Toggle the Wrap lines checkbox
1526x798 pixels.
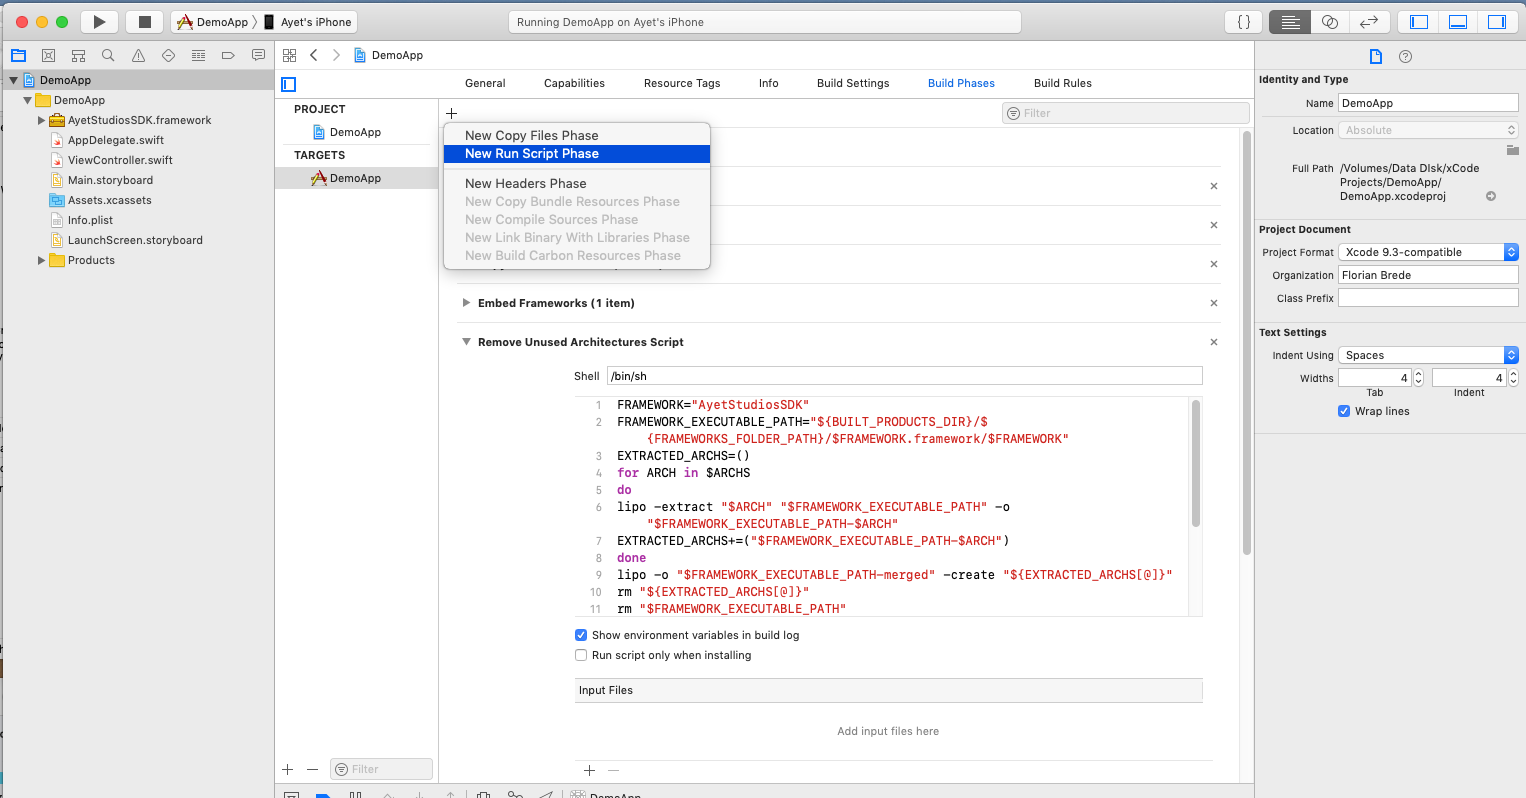(x=1344, y=411)
